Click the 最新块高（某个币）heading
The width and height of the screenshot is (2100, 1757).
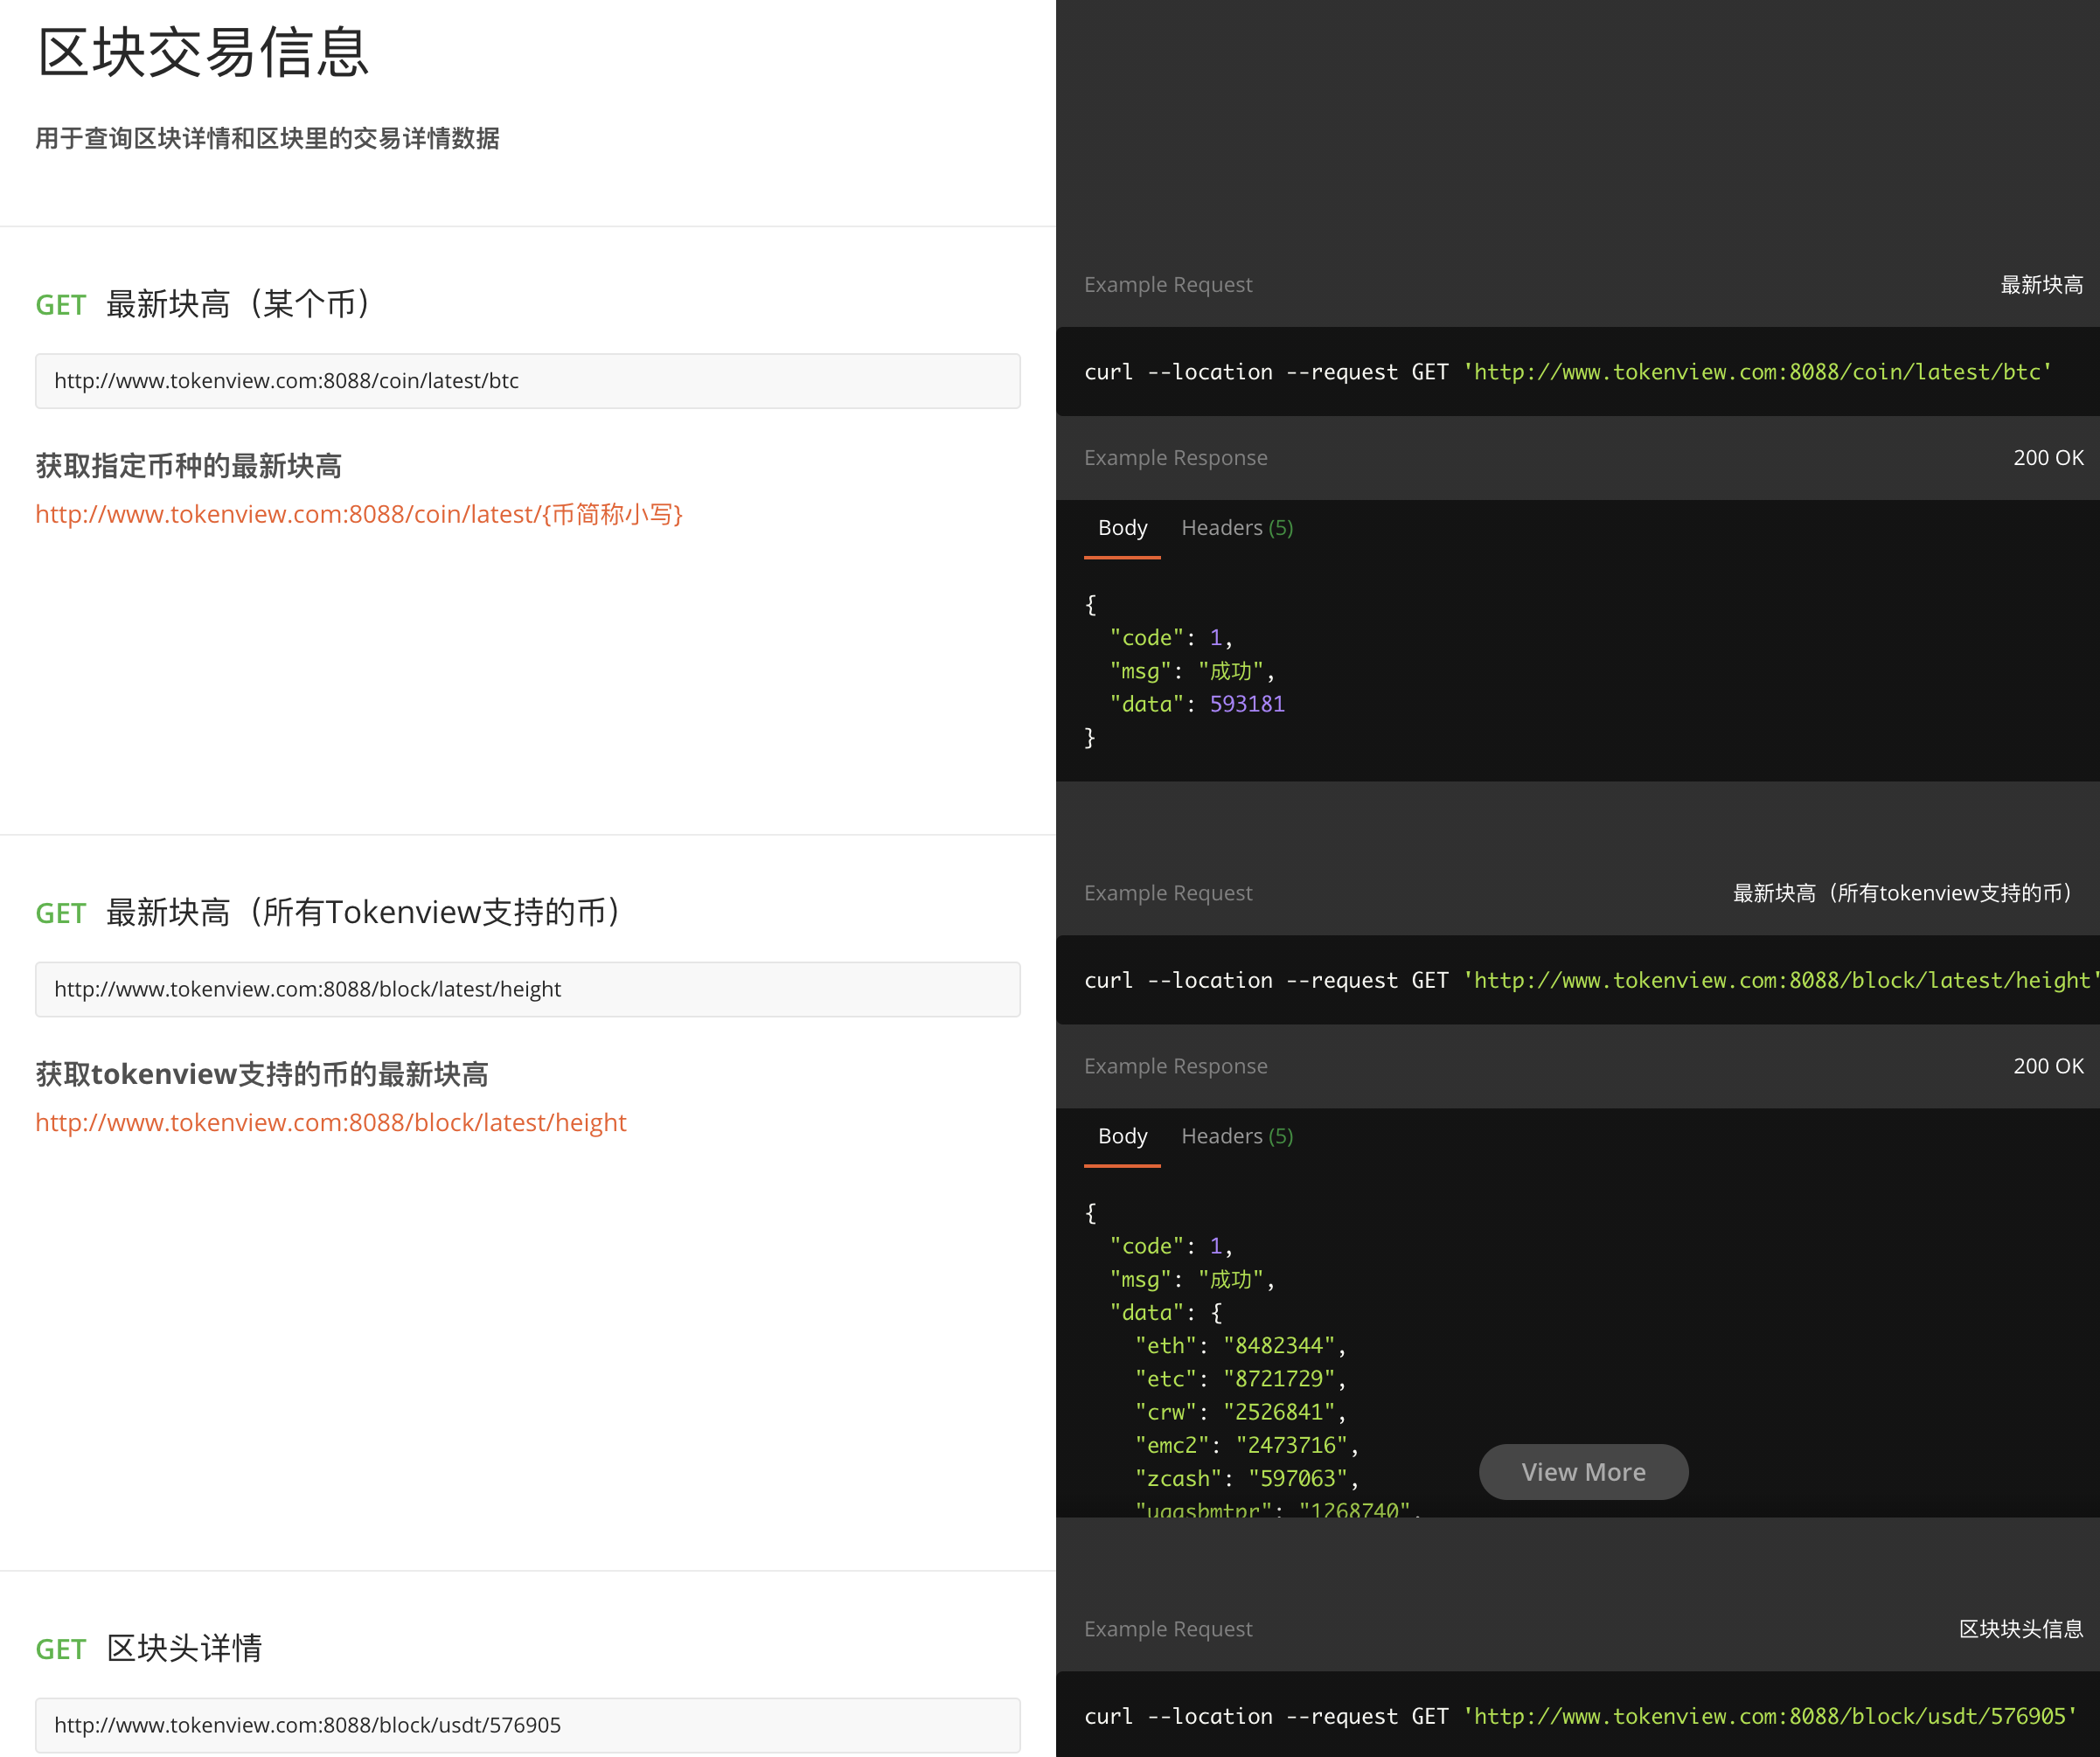click(239, 304)
